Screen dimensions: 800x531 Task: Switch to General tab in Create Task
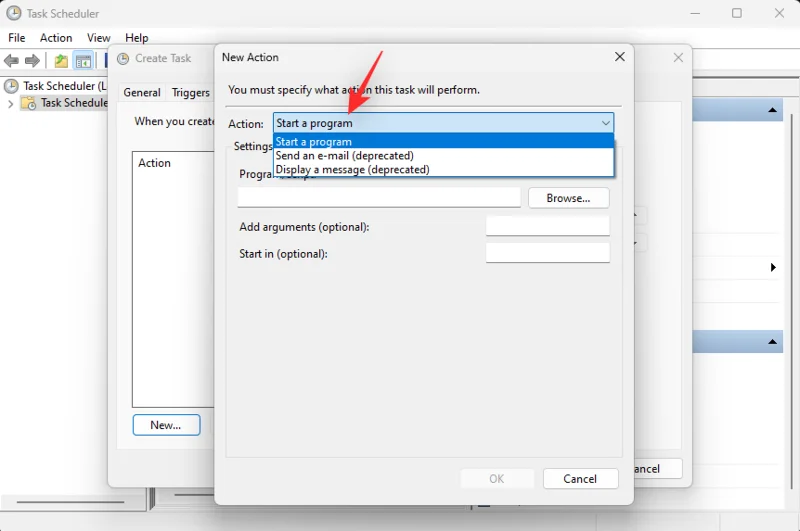click(x=142, y=92)
